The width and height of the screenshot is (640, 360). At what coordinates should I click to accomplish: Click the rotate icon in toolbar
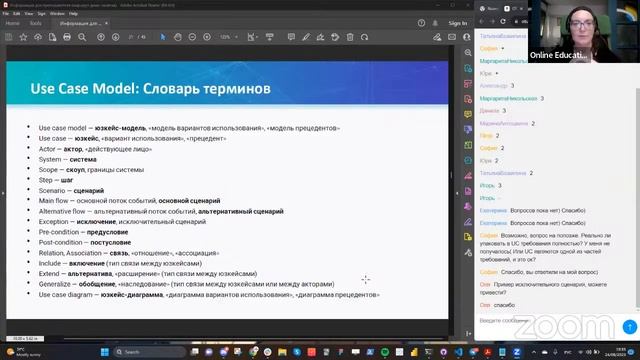click(364, 37)
